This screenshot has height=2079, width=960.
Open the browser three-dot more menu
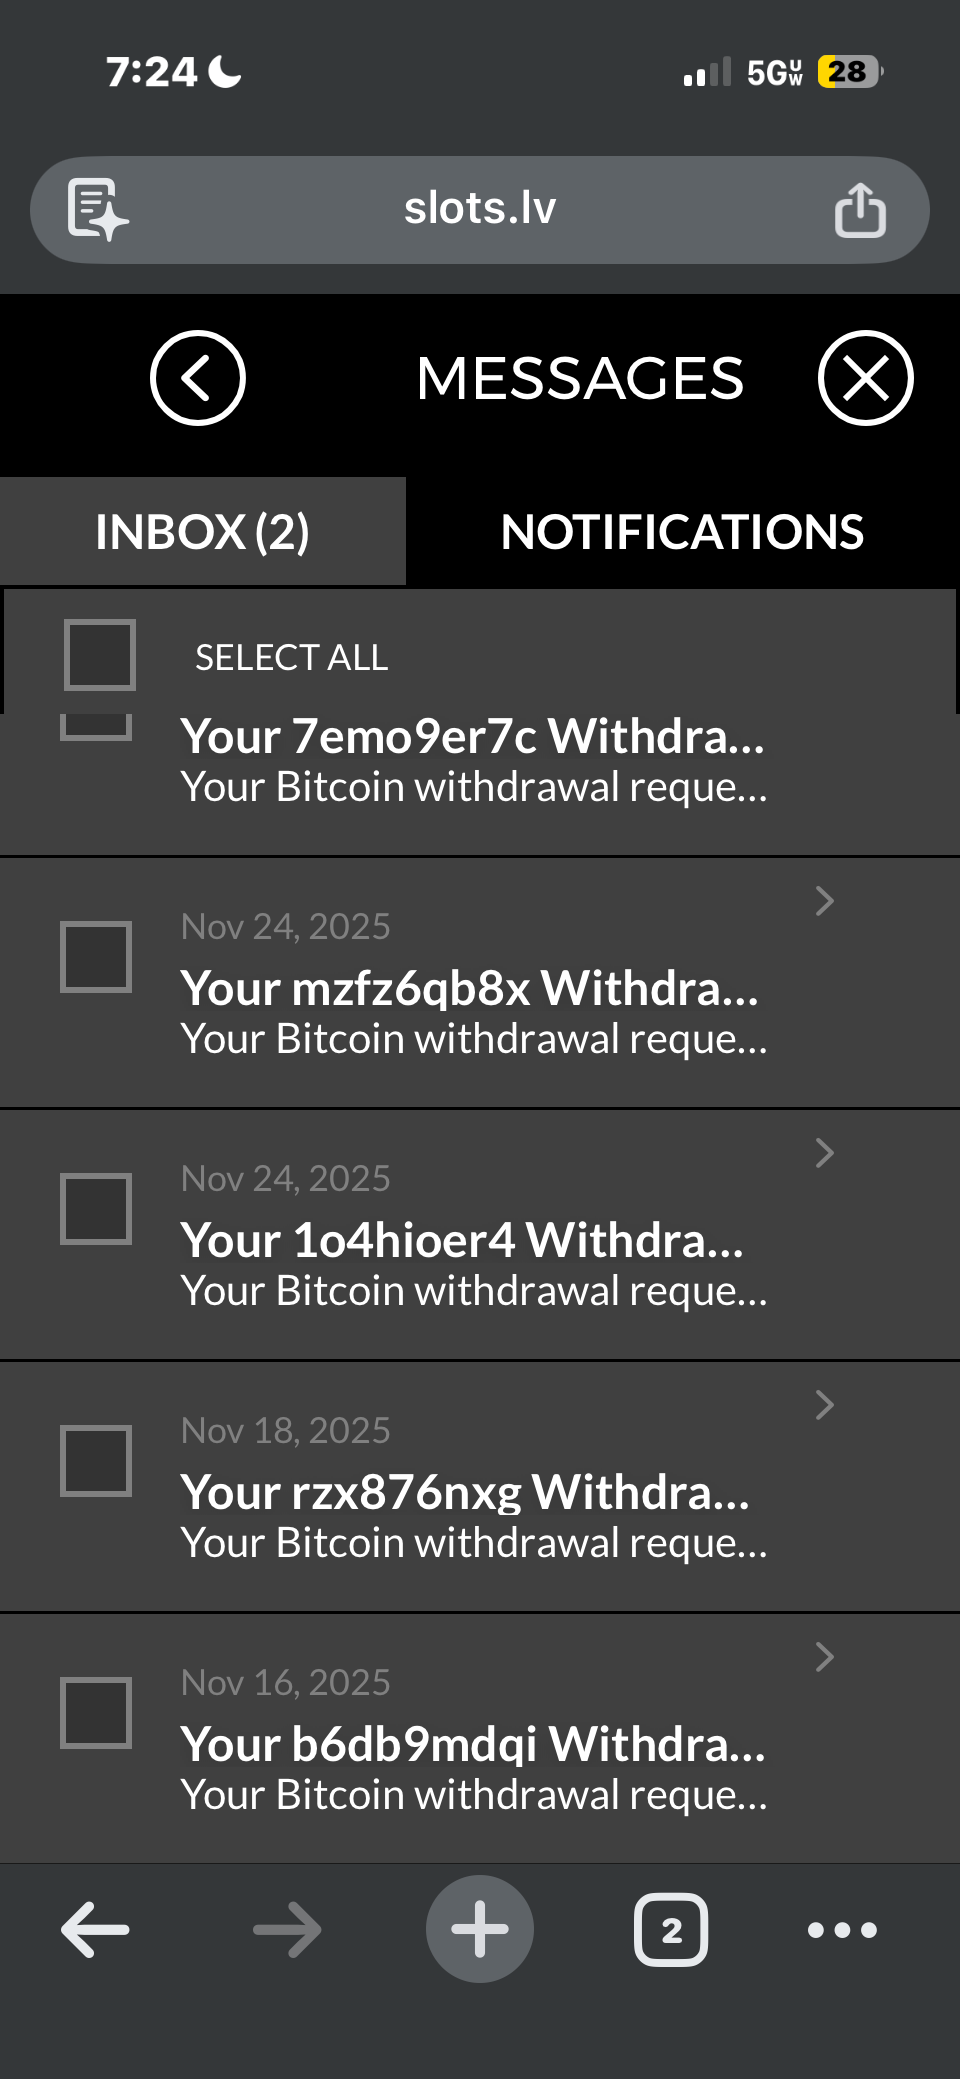pyautogui.click(x=842, y=1929)
